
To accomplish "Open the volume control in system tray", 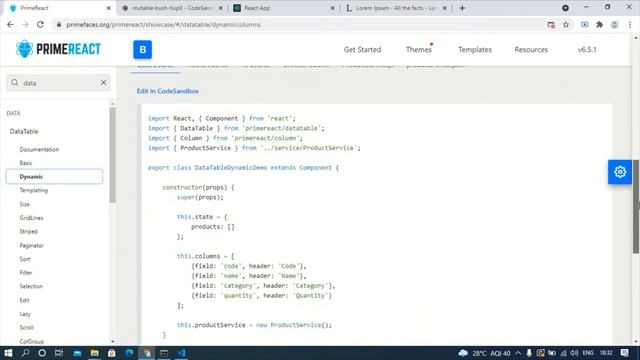I will (575, 353).
